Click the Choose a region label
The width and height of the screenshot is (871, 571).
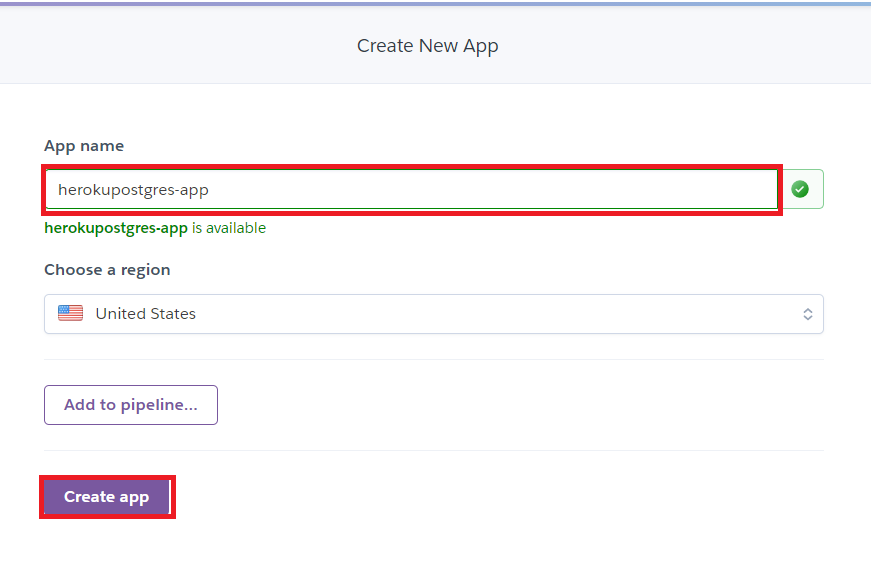coord(107,270)
